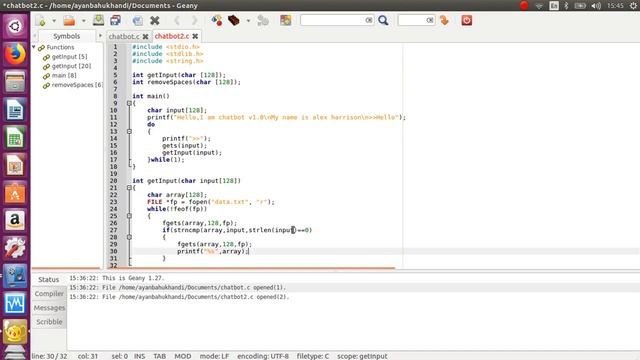Compile the current file
The width and height of the screenshot is (640, 360).
(217, 20)
